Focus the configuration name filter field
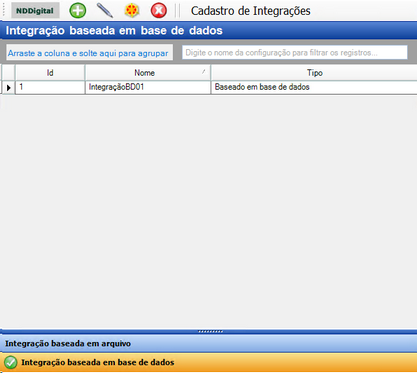The width and height of the screenshot is (417, 373). click(295, 53)
